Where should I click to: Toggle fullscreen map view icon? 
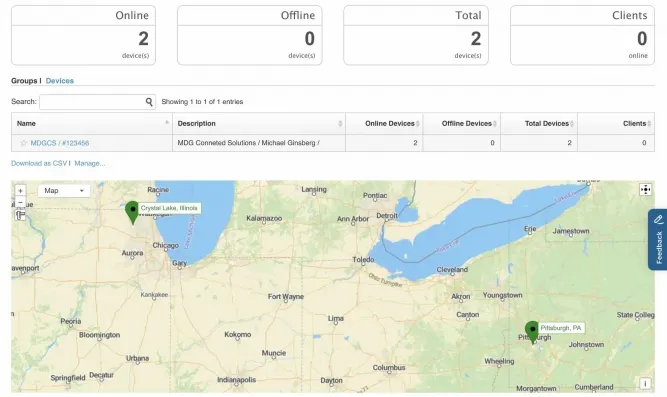(x=645, y=190)
